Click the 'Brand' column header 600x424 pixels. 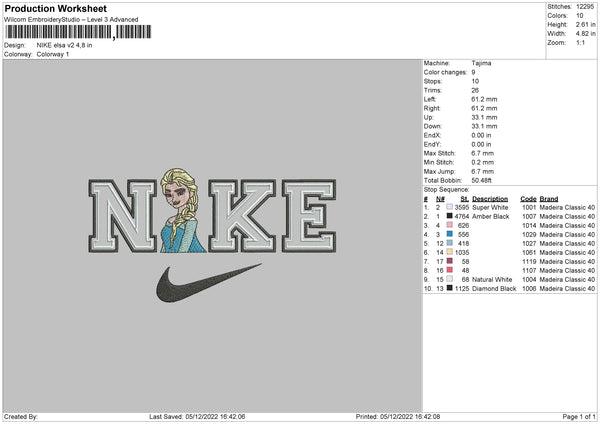[x=549, y=199]
